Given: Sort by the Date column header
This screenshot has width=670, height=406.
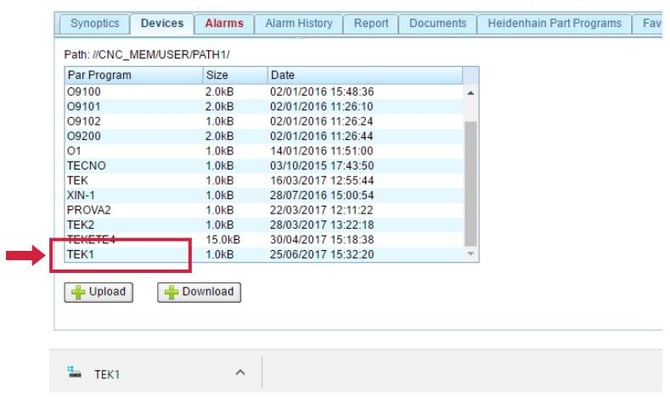Looking at the screenshot, I should (x=365, y=75).
